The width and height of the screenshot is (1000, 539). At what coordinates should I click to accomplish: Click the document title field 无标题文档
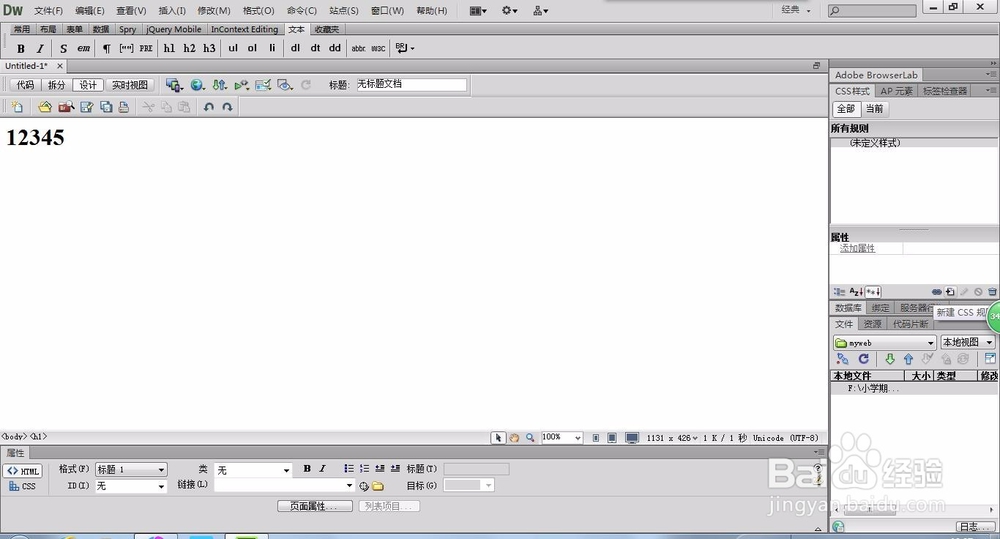(x=411, y=84)
